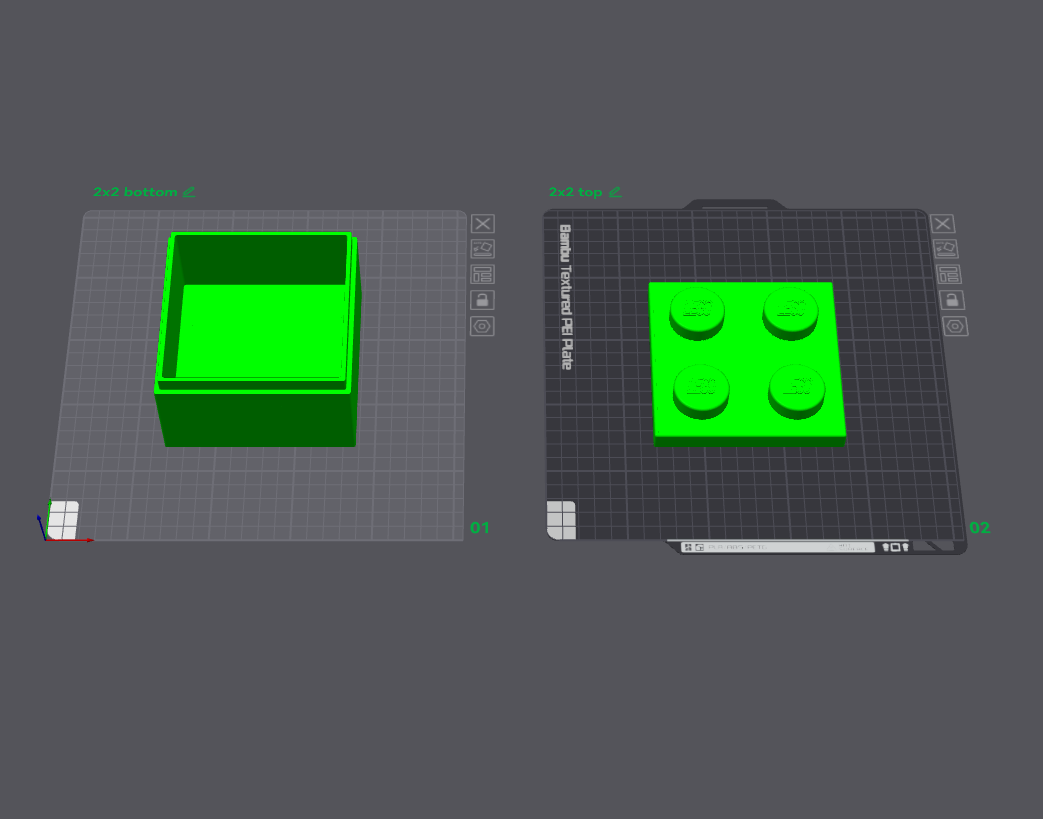This screenshot has height=819, width=1043.
Task: Auto-orient objects on the 2x2 top plate
Action: tap(945, 249)
